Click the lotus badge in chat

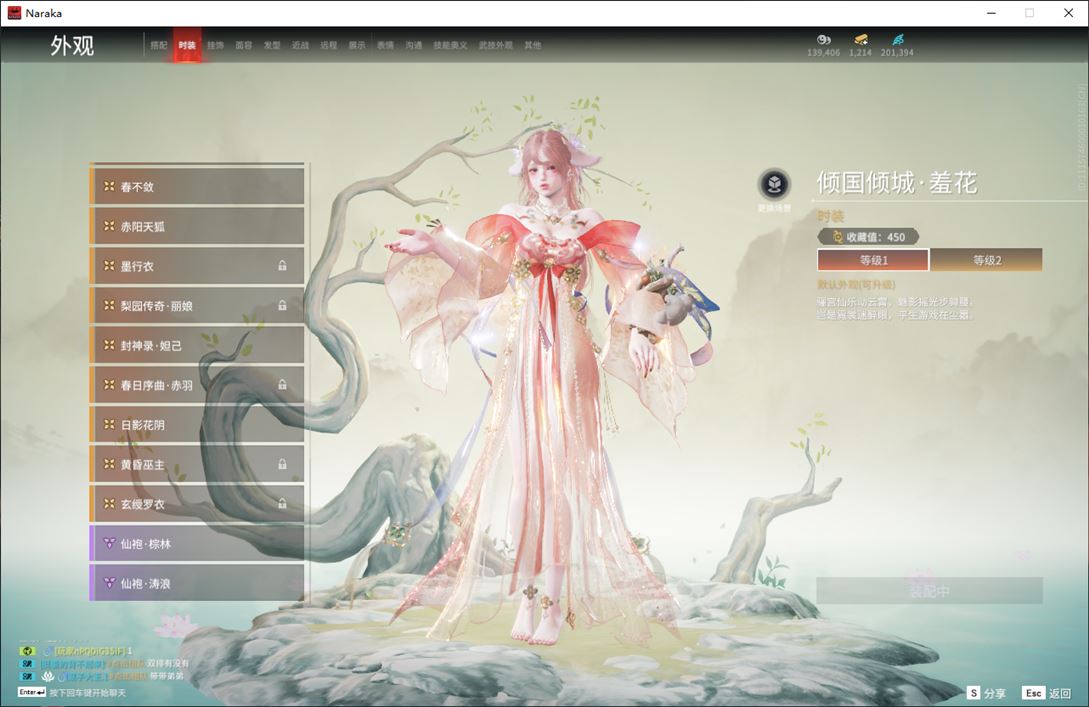tap(48, 676)
